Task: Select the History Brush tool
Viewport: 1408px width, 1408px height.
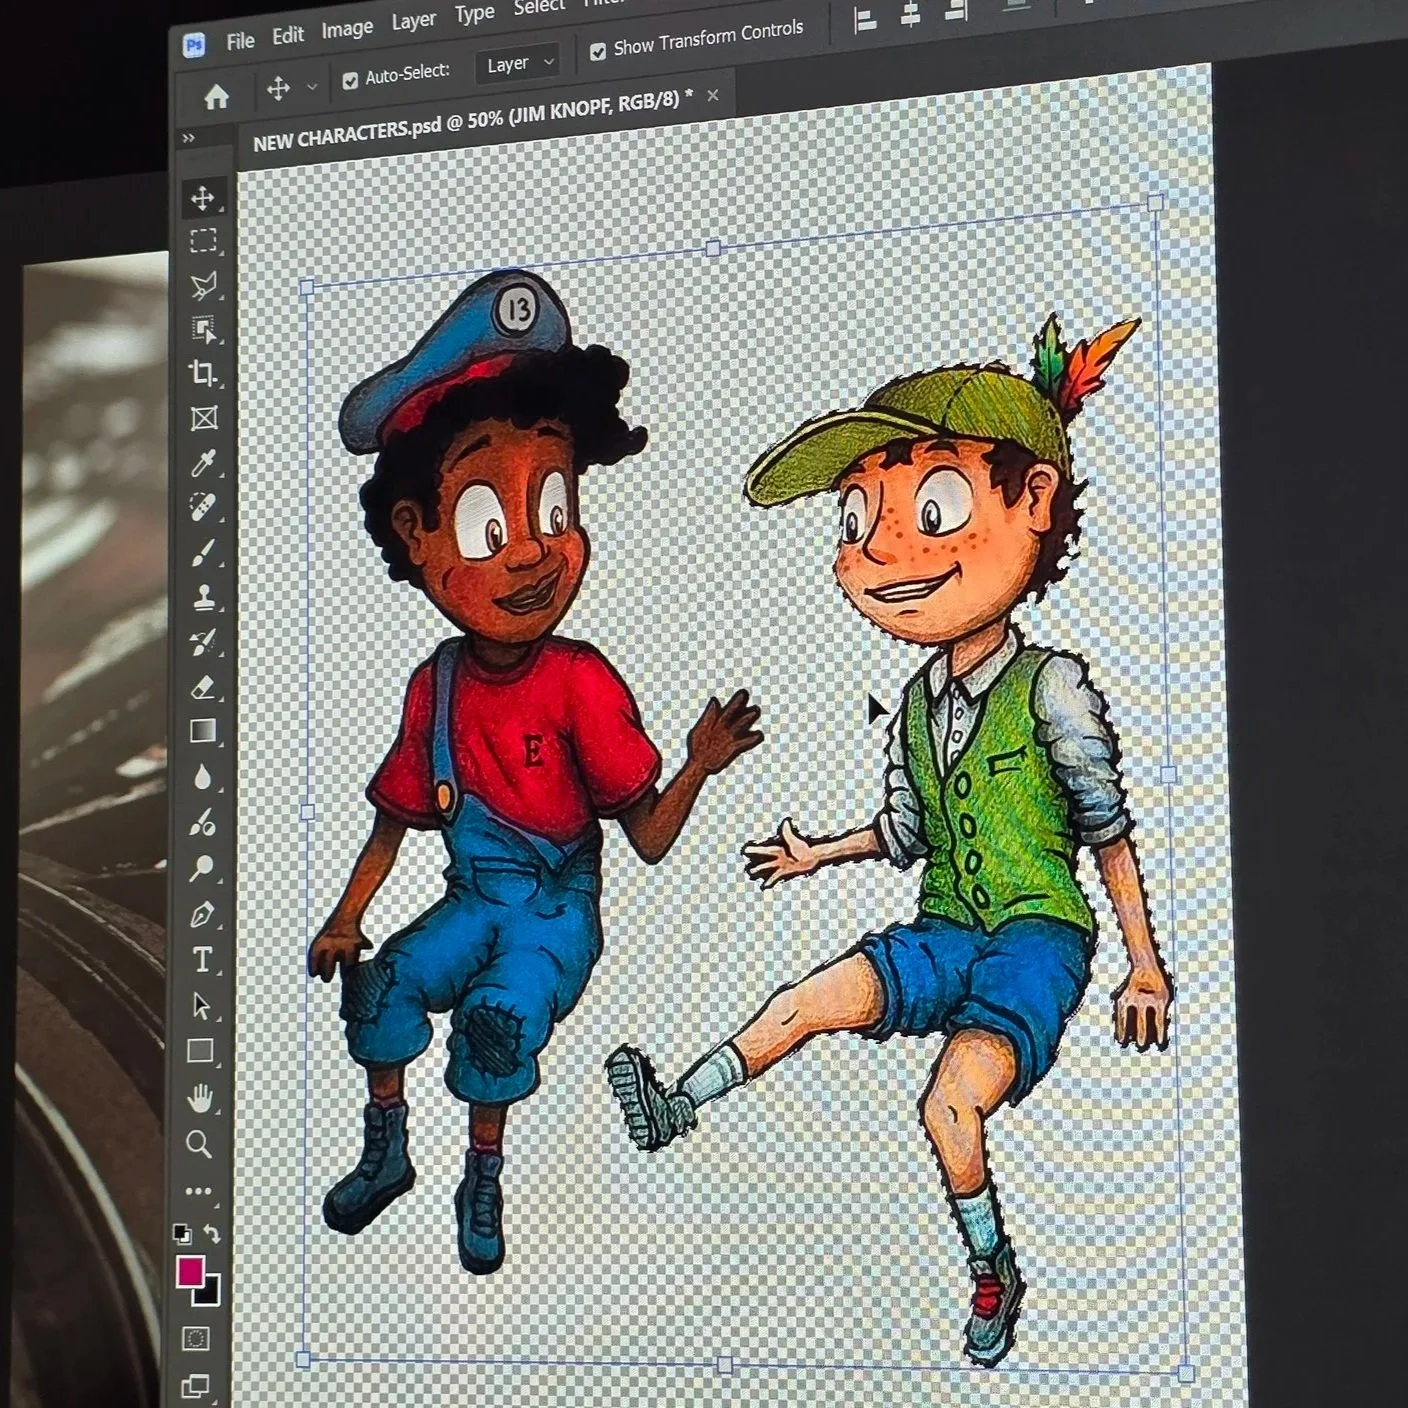Action: 203,642
